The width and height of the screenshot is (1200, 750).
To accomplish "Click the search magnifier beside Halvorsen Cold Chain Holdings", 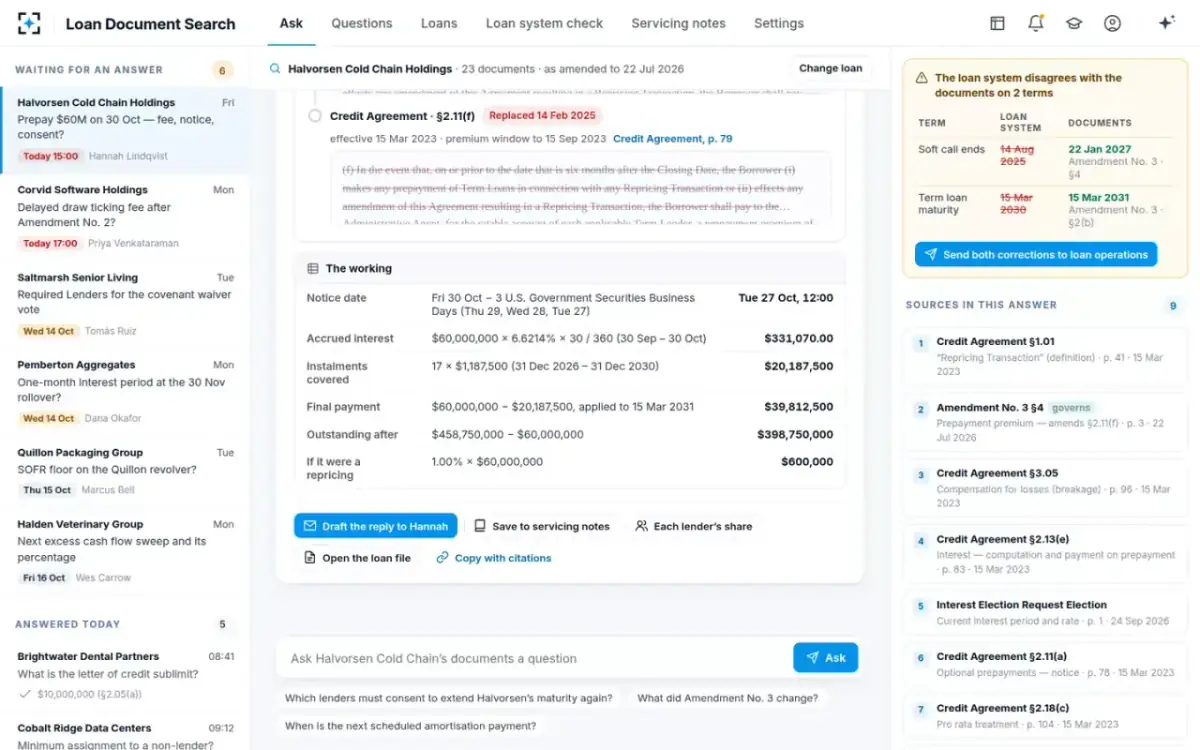I will tap(275, 69).
